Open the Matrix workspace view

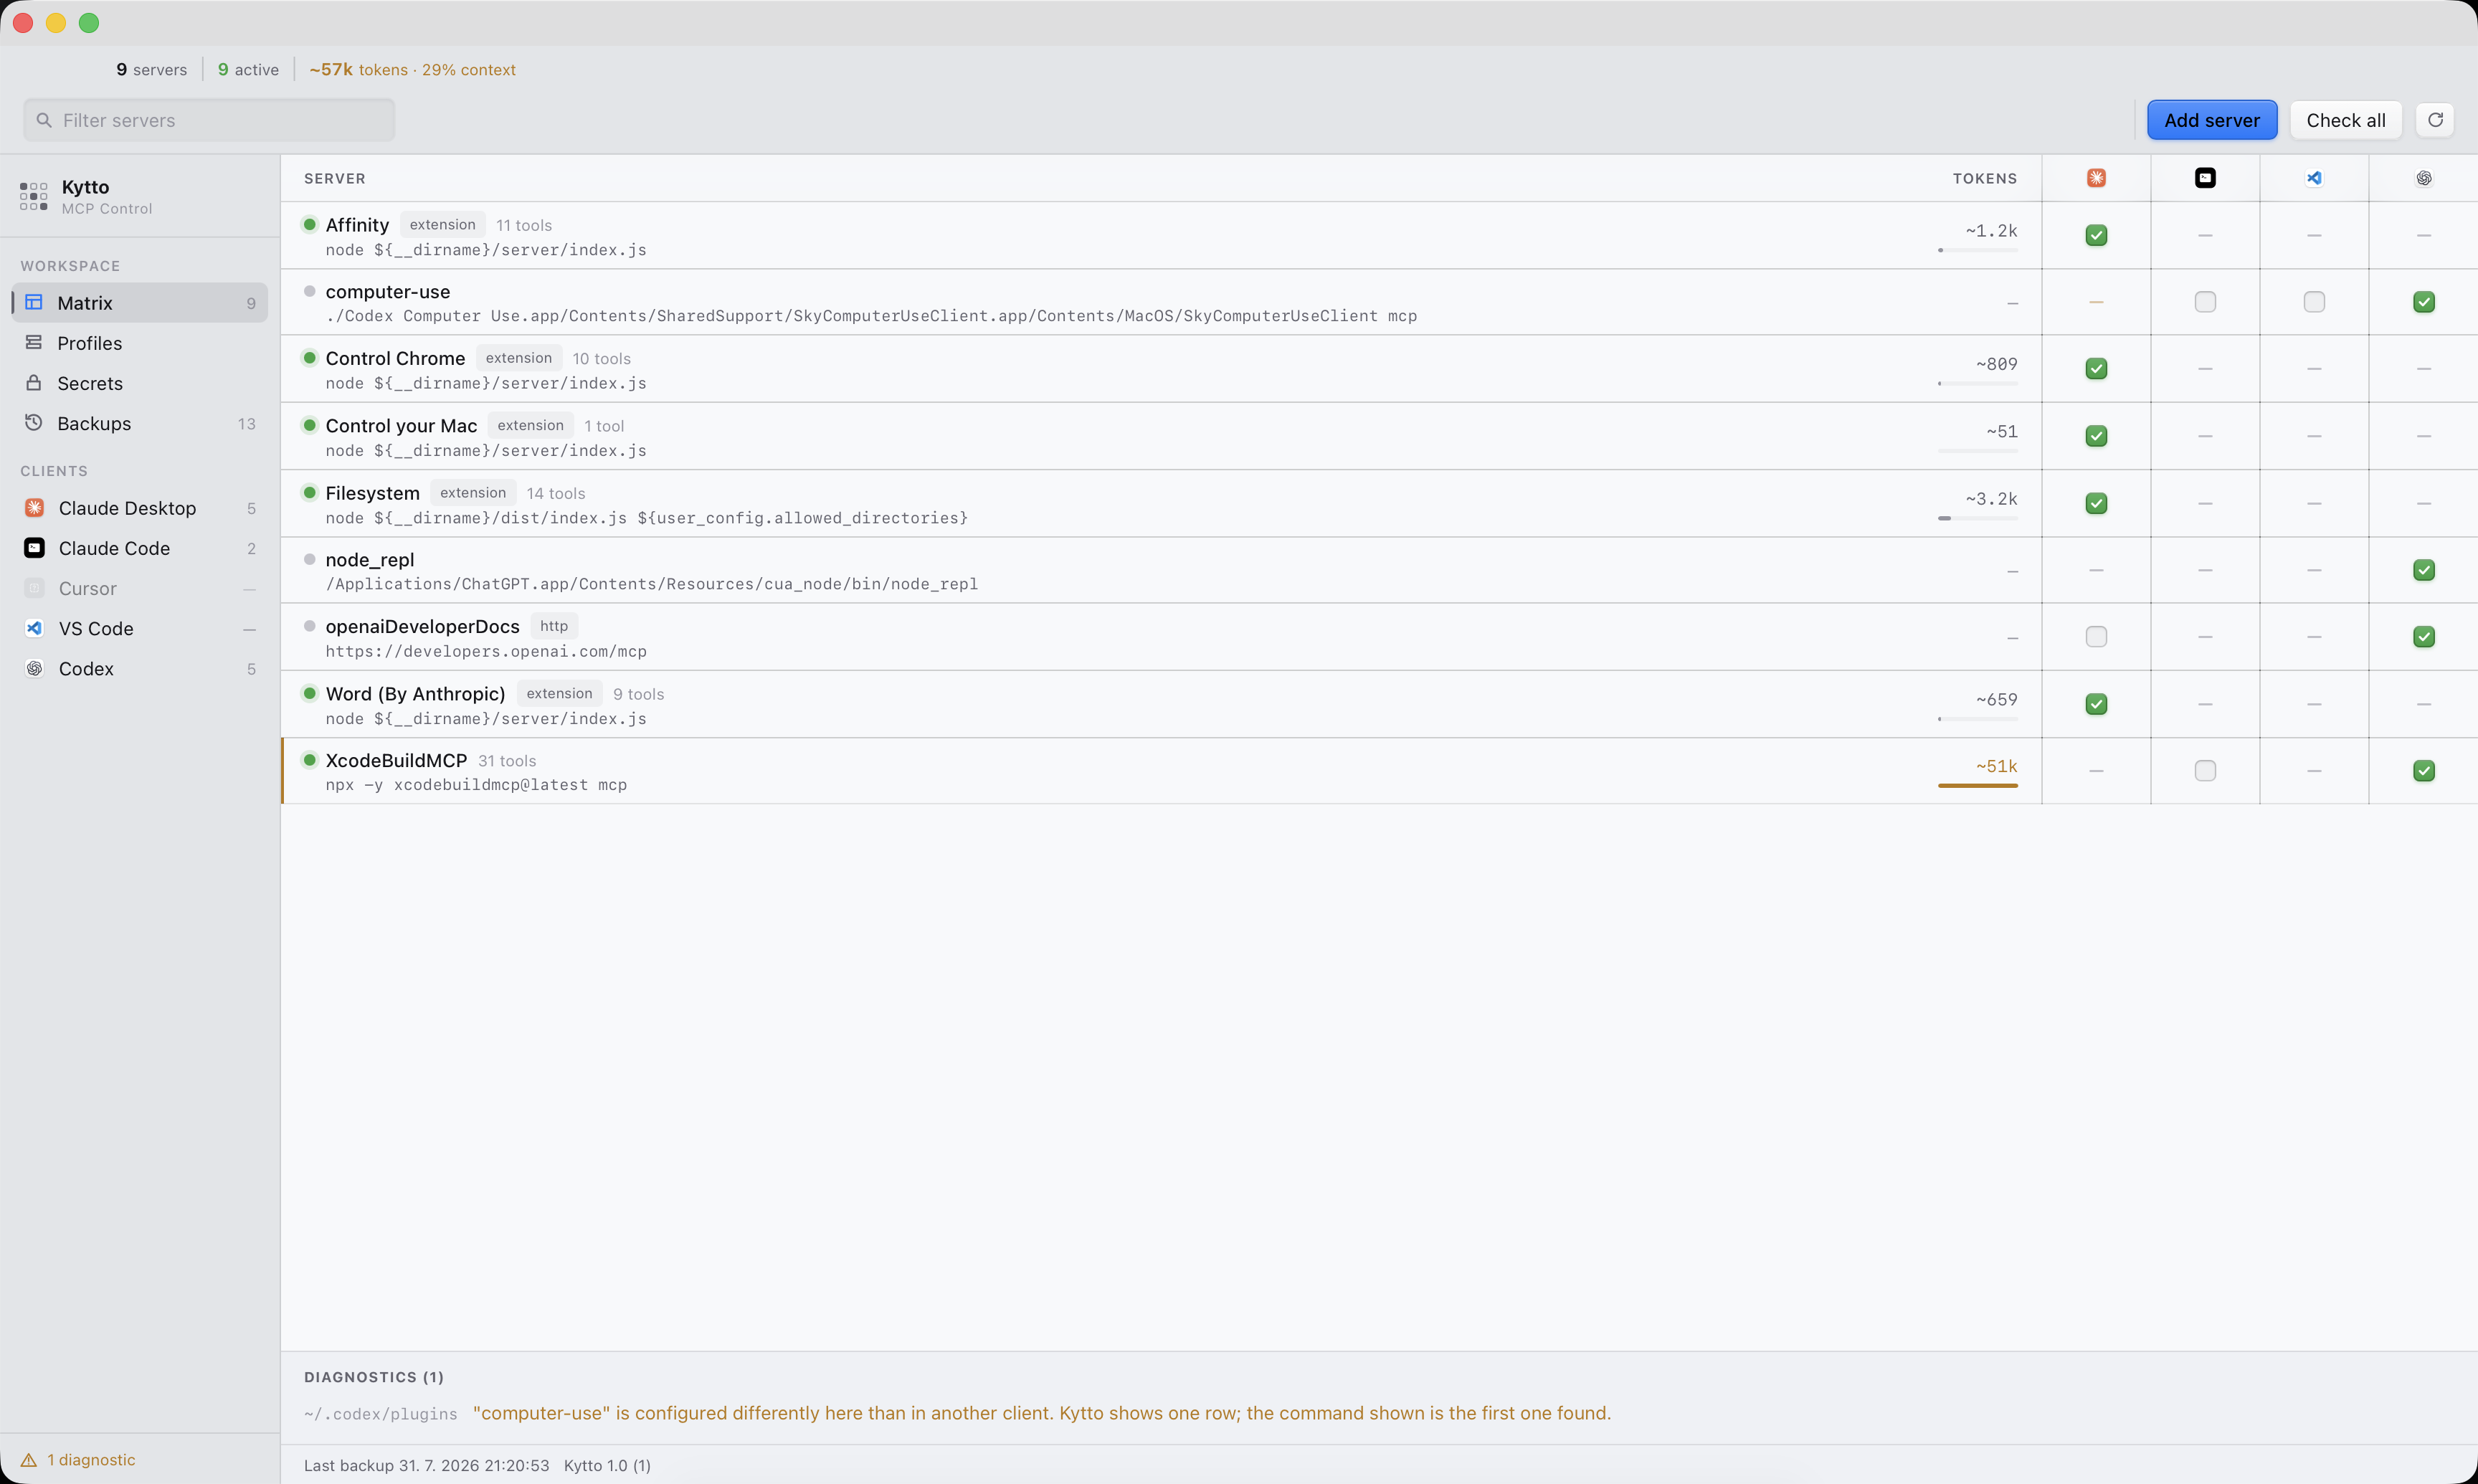[x=140, y=303]
